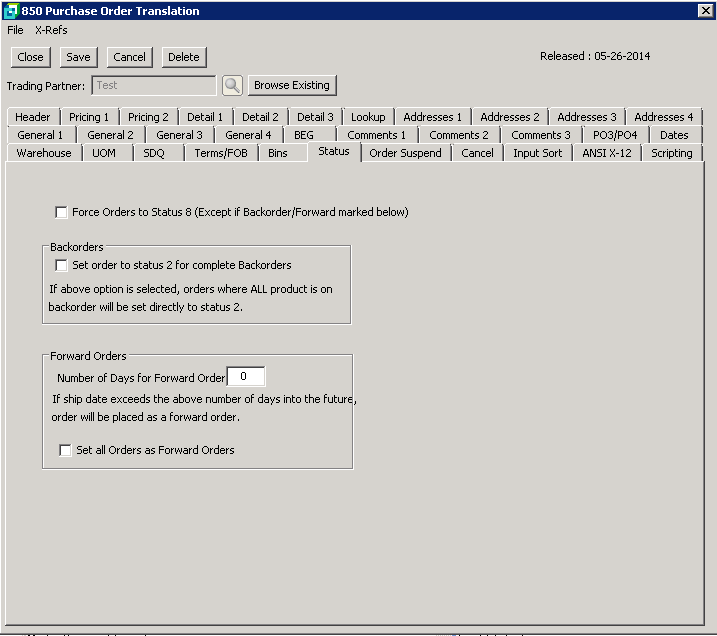Select the PO3/PO4 tab
This screenshot has height=636, width=717.
pyautogui.click(x=615, y=135)
